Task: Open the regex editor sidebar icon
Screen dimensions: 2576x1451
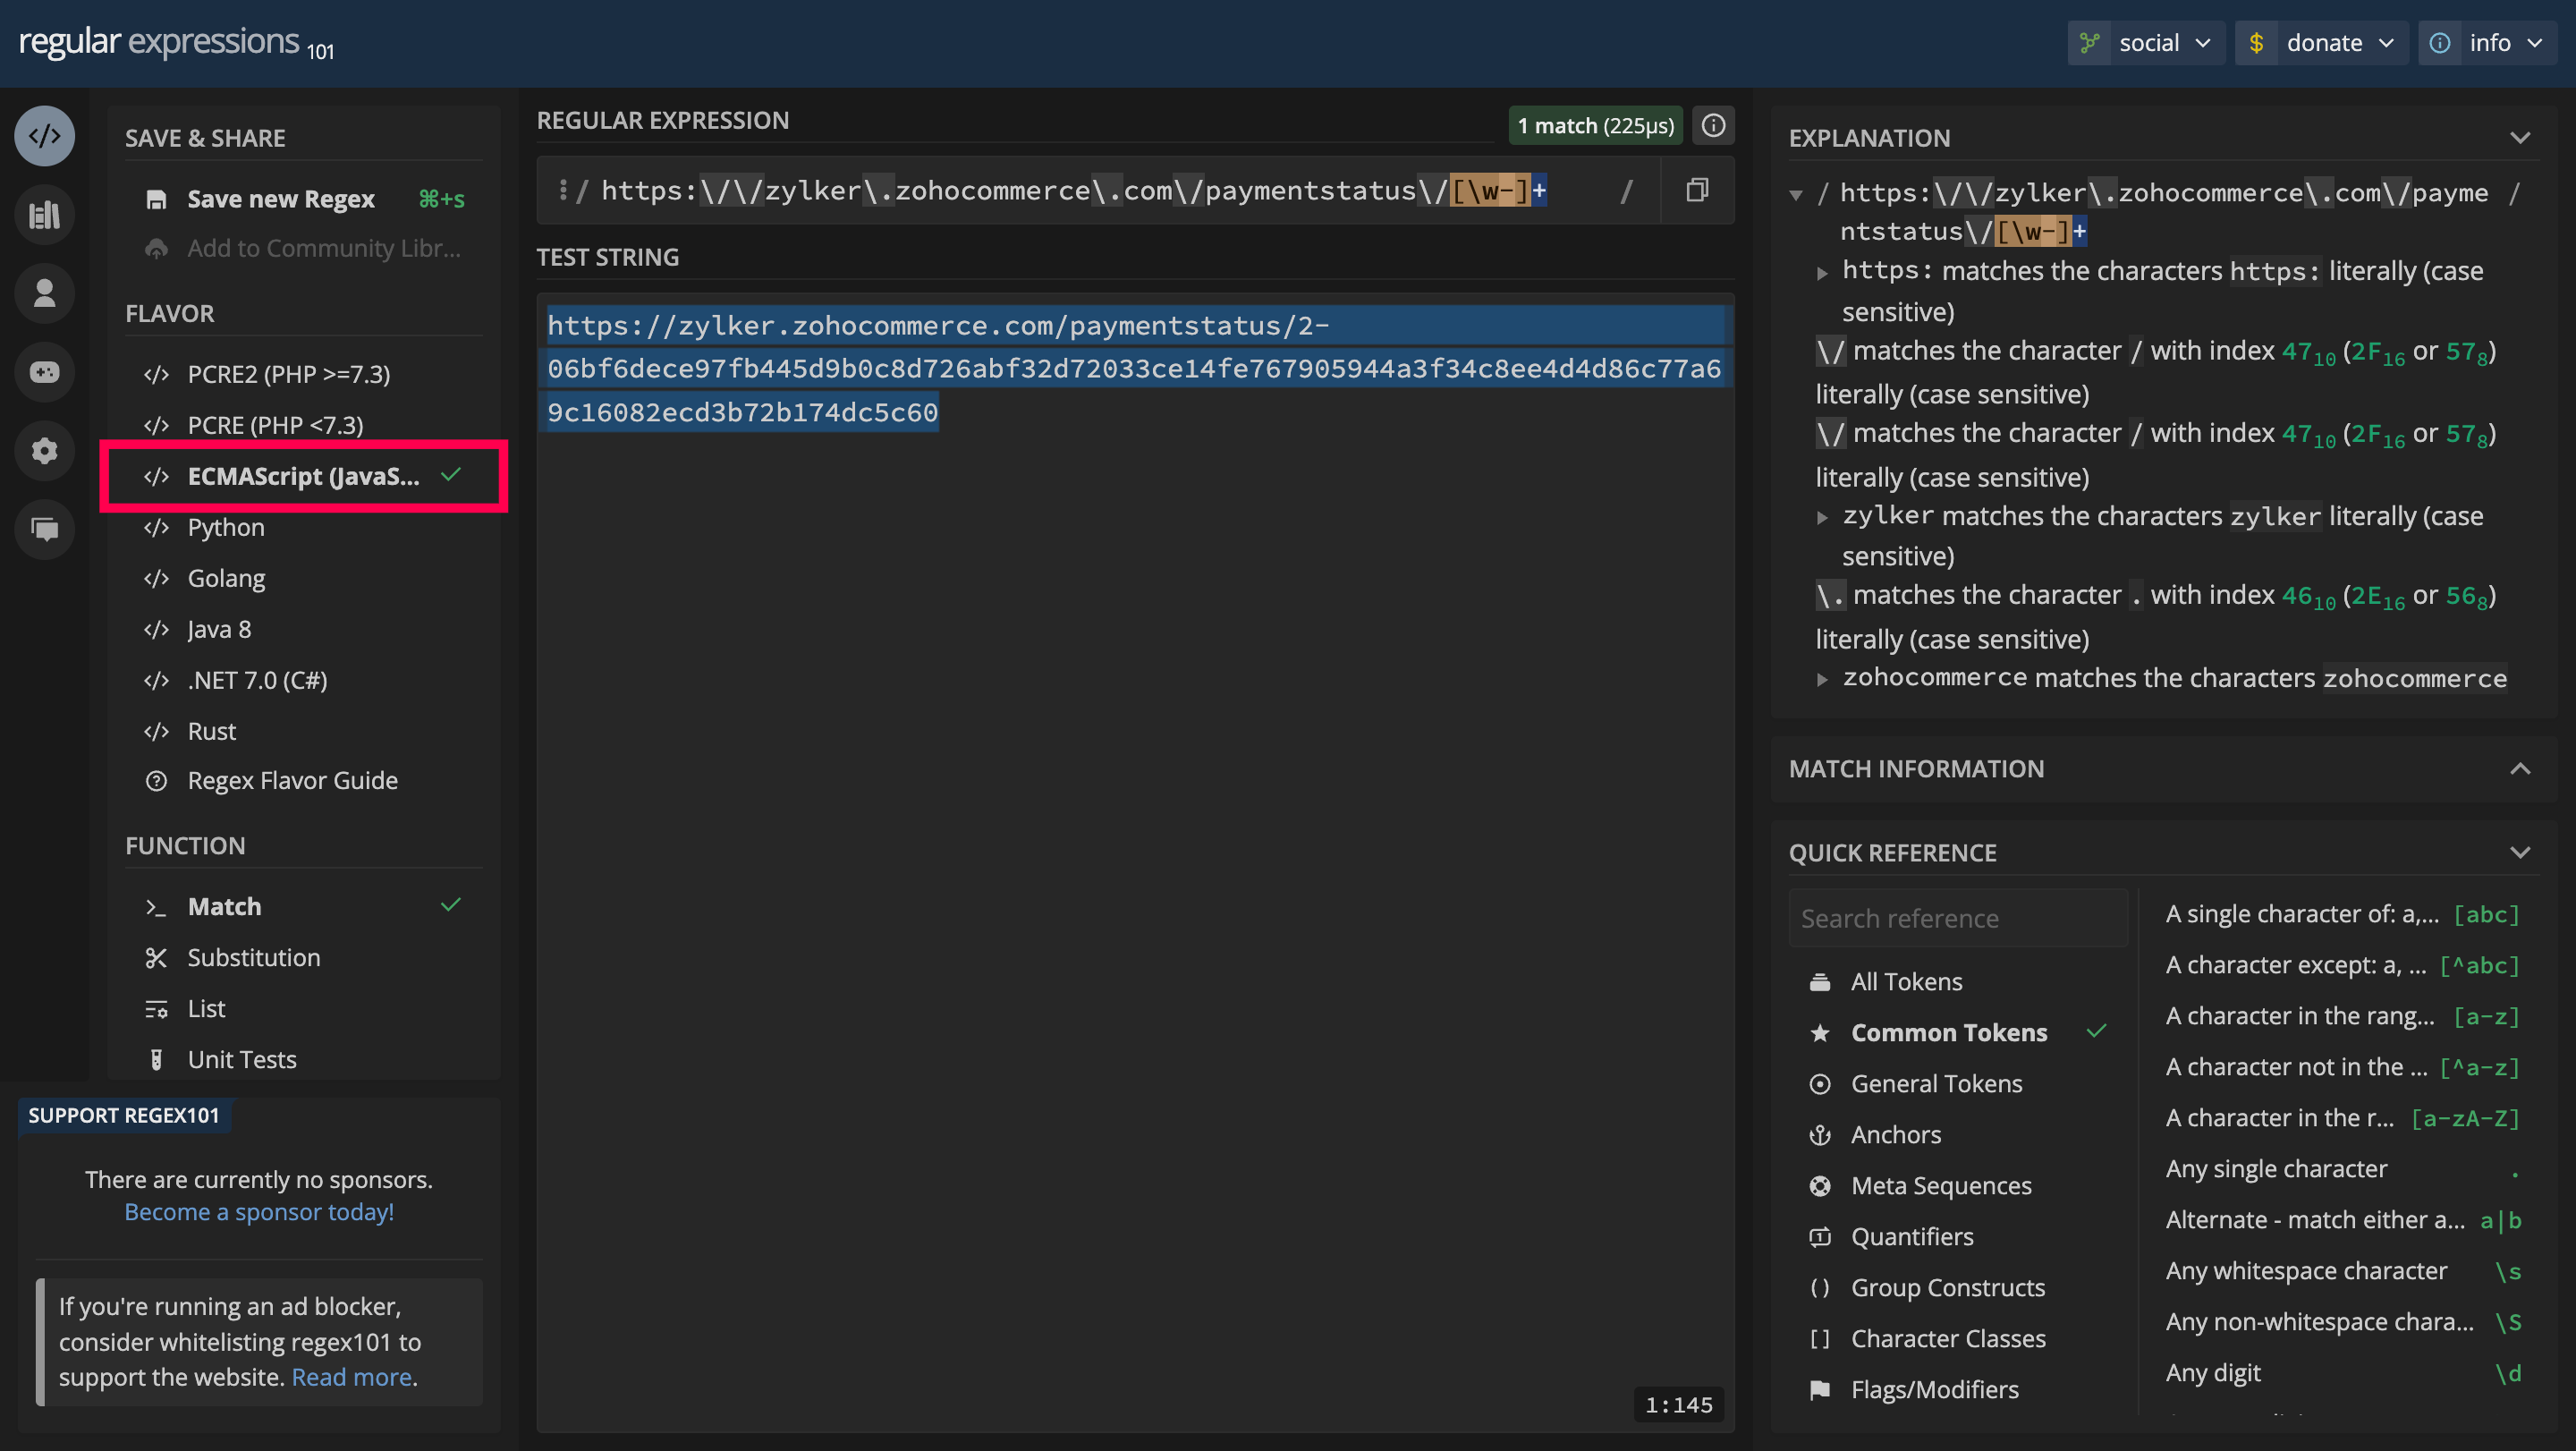Action: pyautogui.click(x=44, y=136)
